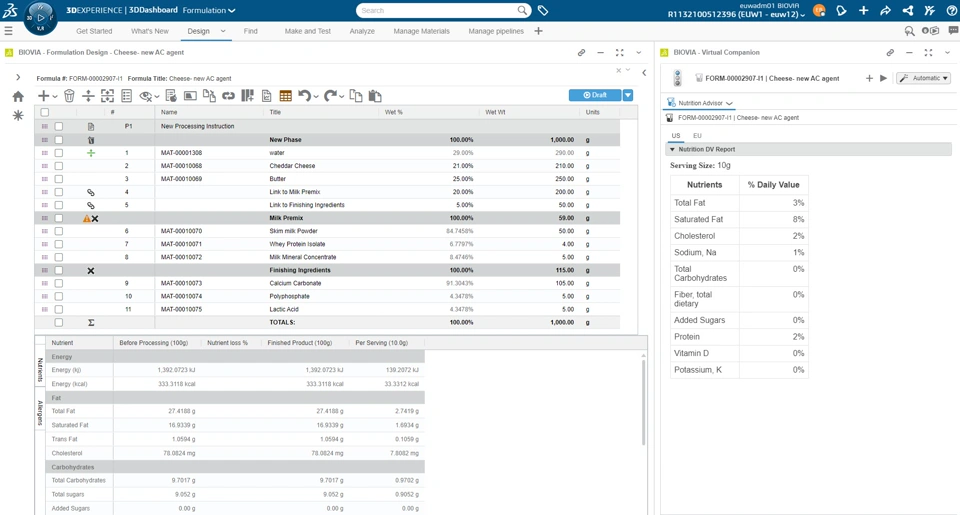Click the home icon in left sidebar
The height and width of the screenshot is (515, 960).
tap(18, 96)
